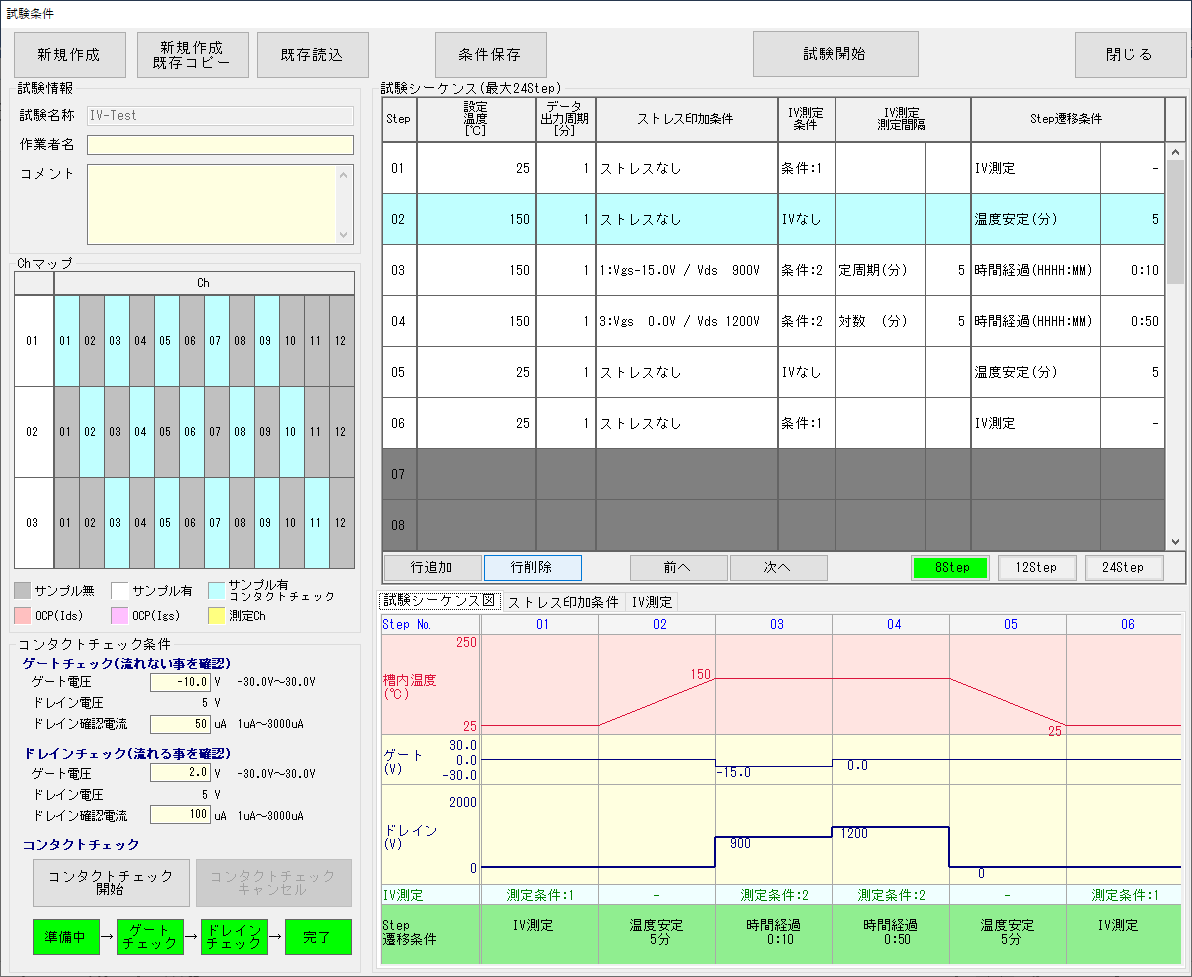Click the サンプル有コンタクトチェック cyan legend swatch
The height and width of the screenshot is (977, 1192).
[217, 590]
